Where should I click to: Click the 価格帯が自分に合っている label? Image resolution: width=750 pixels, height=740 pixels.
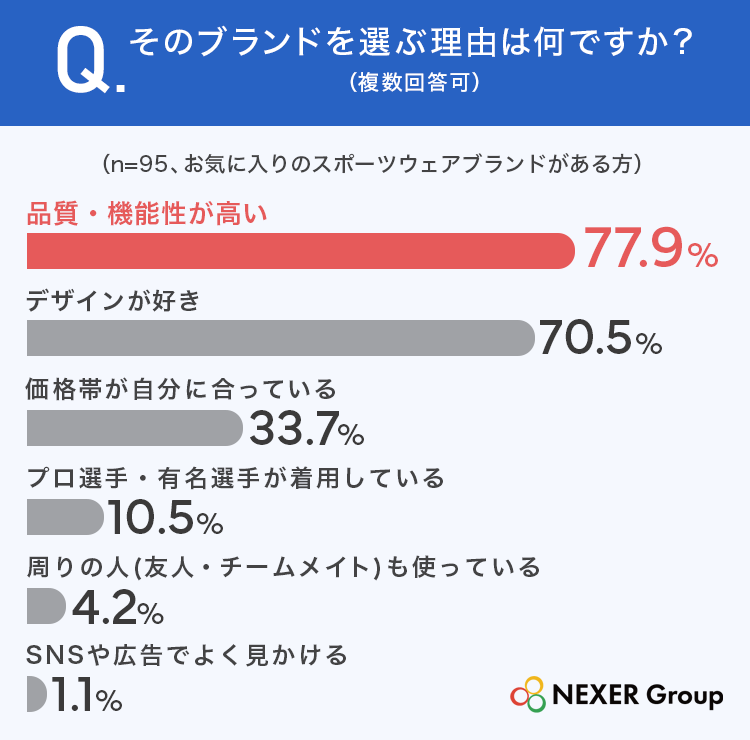[x=181, y=389]
